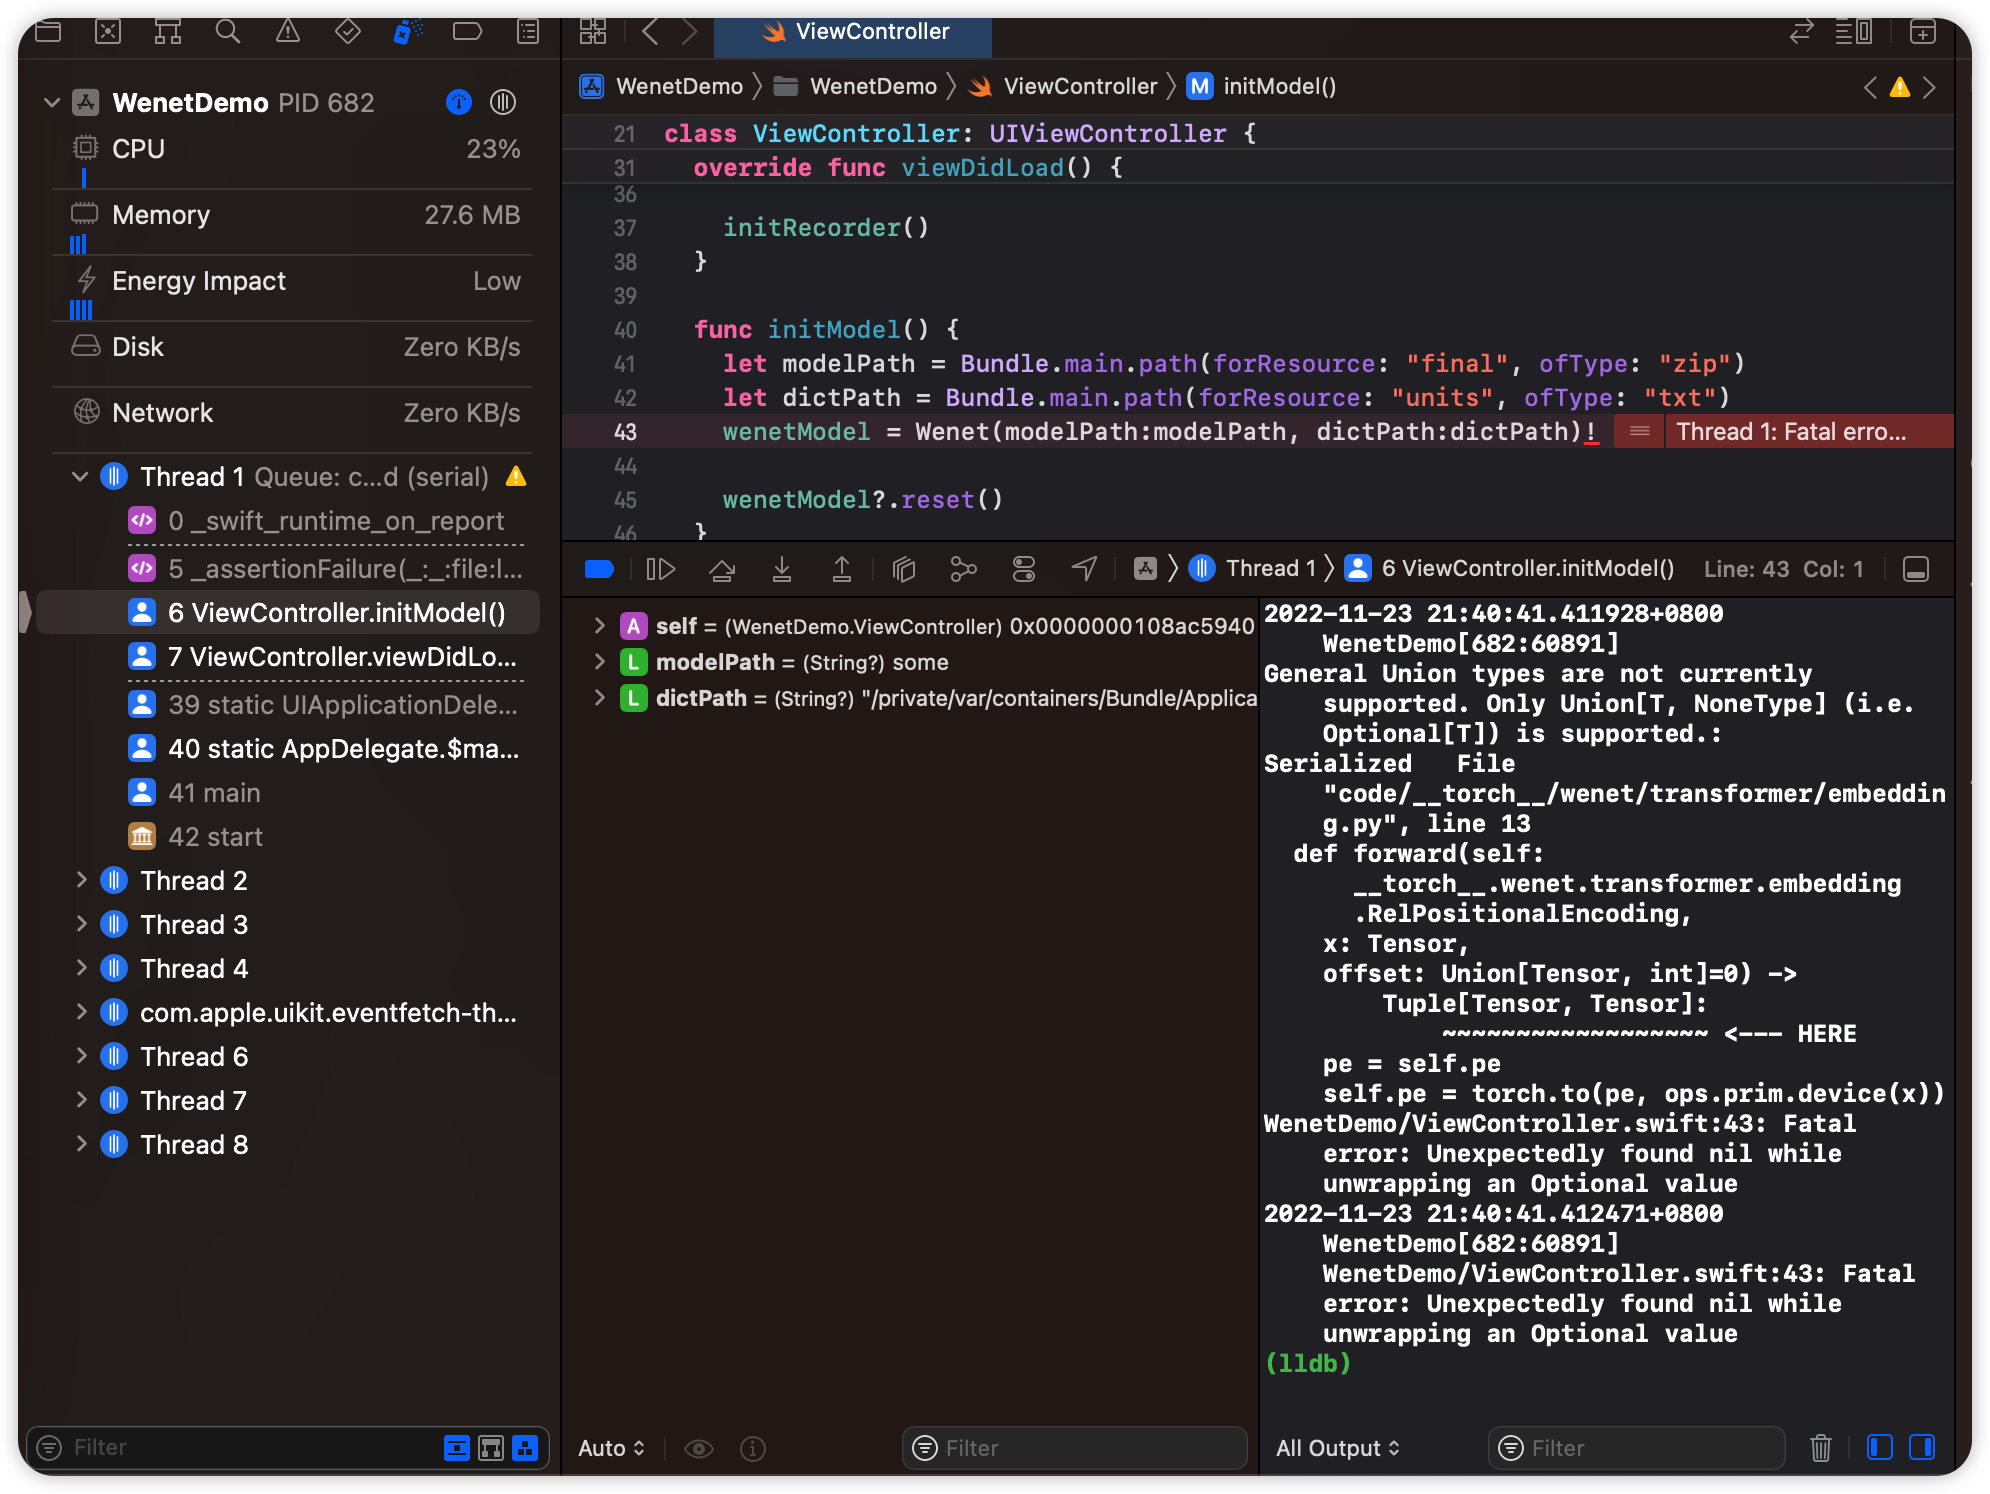Viewport: 1990px width, 1494px height.
Task: Show the Issue navigator warning triangle
Action: [x=287, y=31]
